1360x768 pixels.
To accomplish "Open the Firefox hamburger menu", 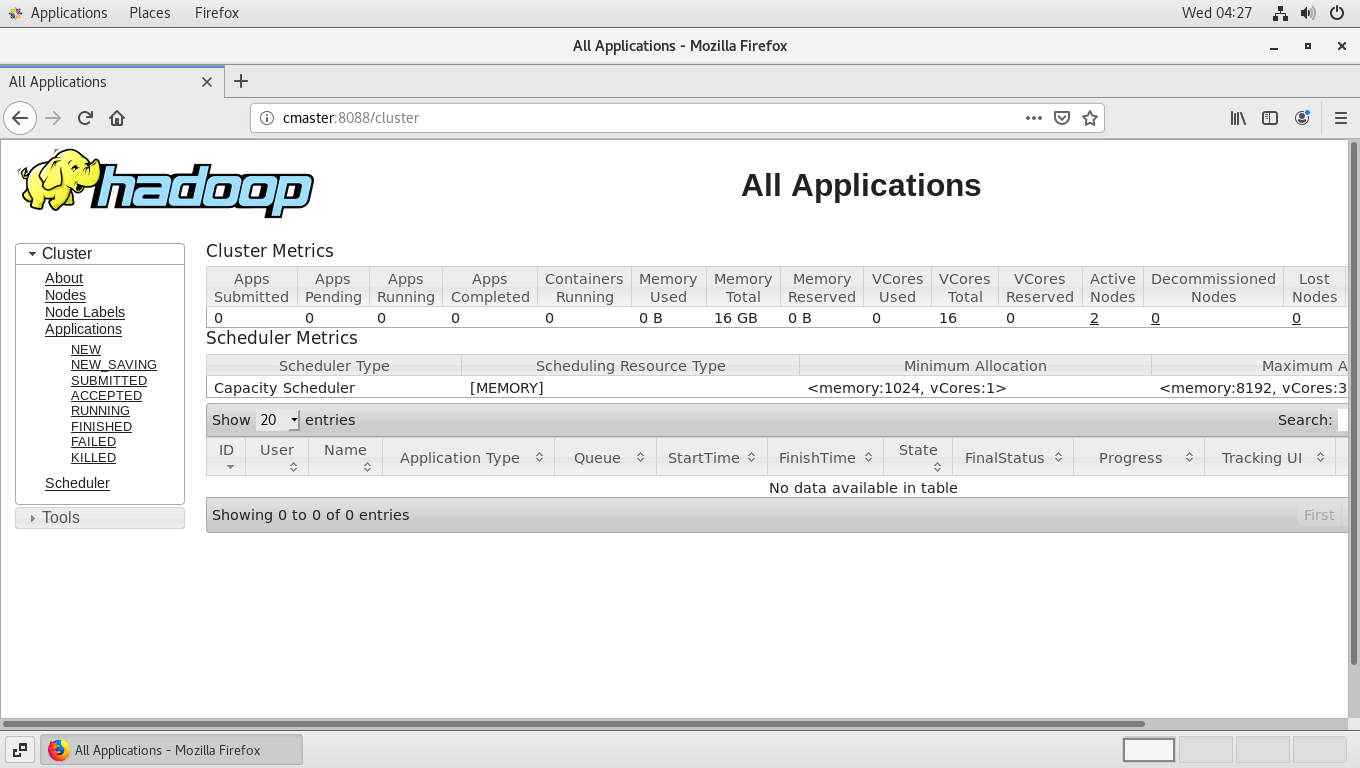I will pos(1341,118).
